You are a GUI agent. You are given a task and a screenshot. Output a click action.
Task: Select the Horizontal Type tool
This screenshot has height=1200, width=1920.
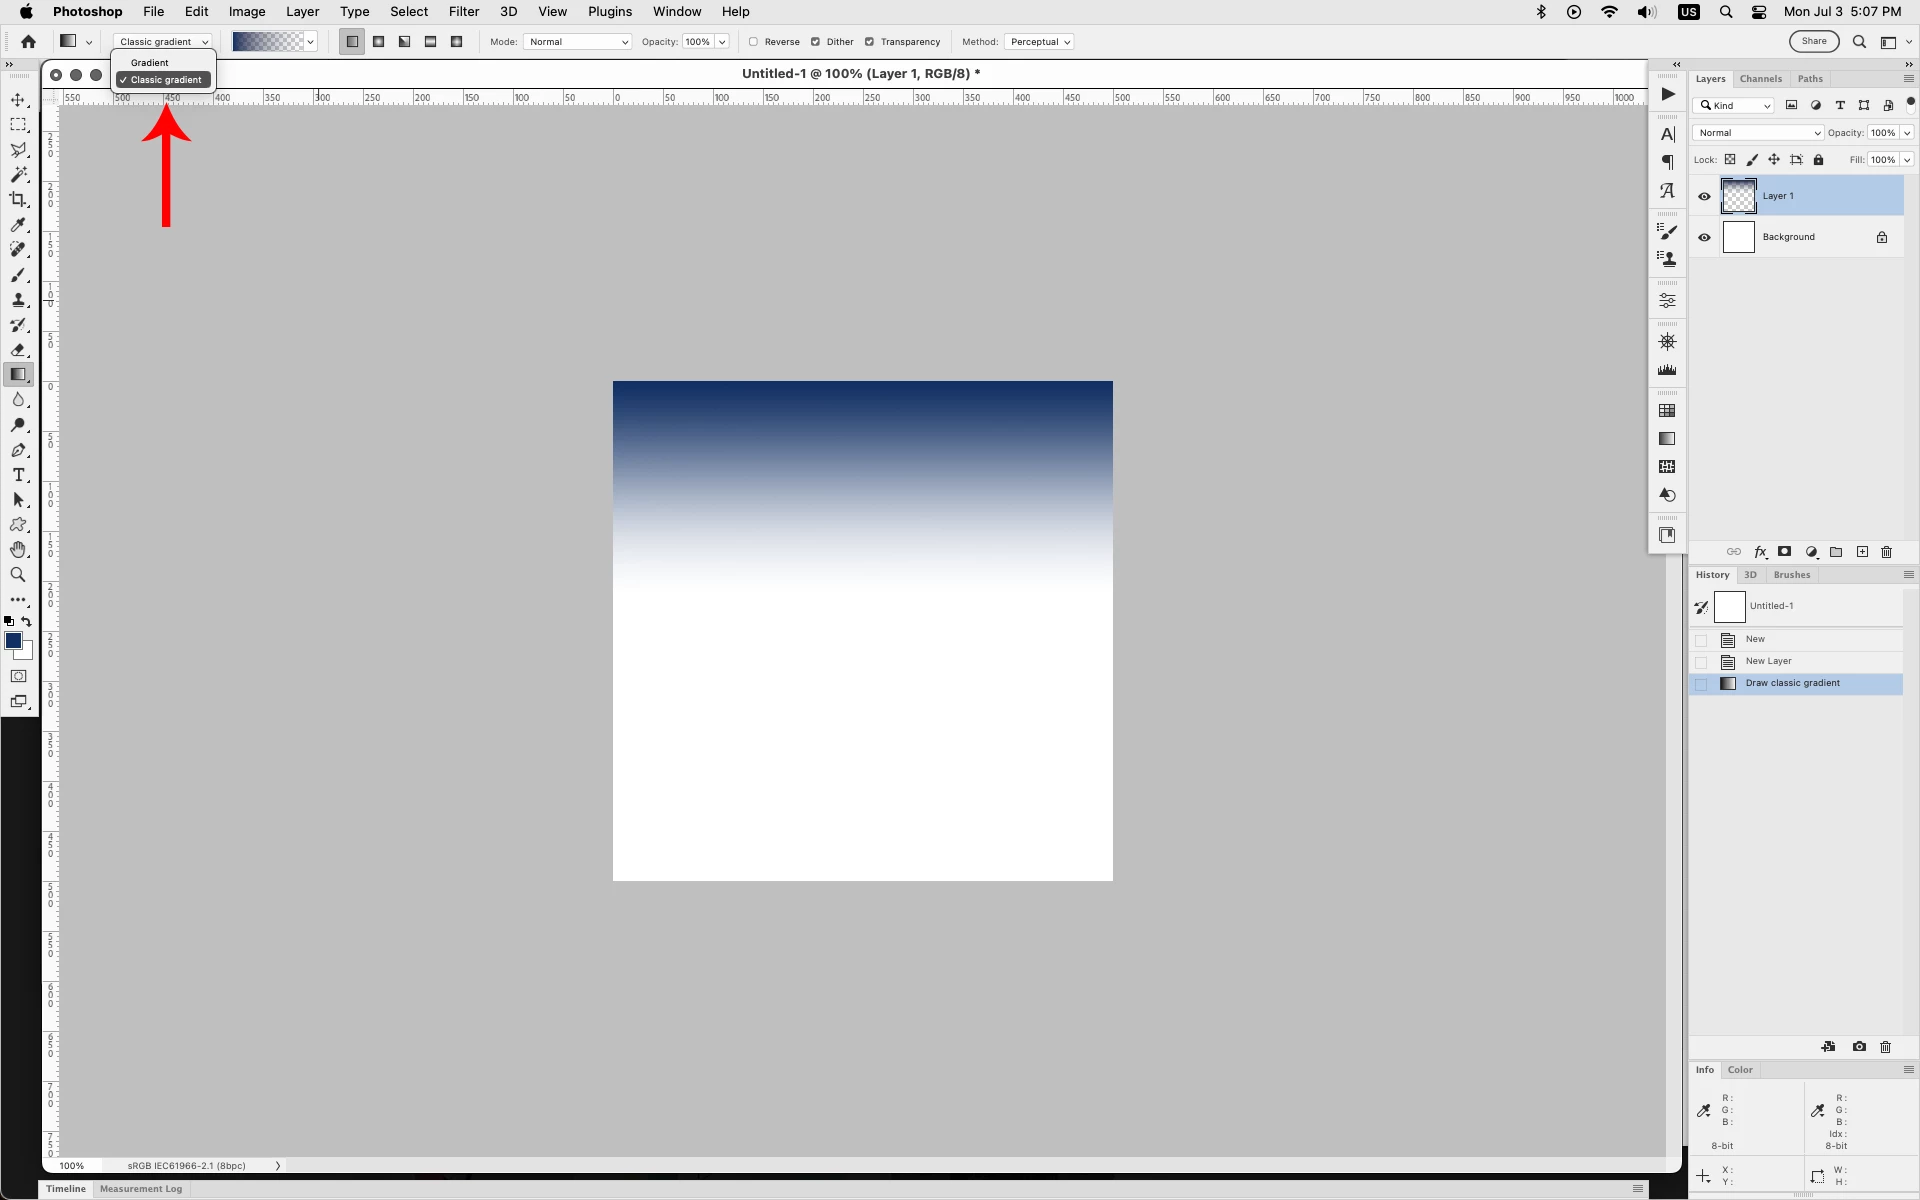click(18, 475)
